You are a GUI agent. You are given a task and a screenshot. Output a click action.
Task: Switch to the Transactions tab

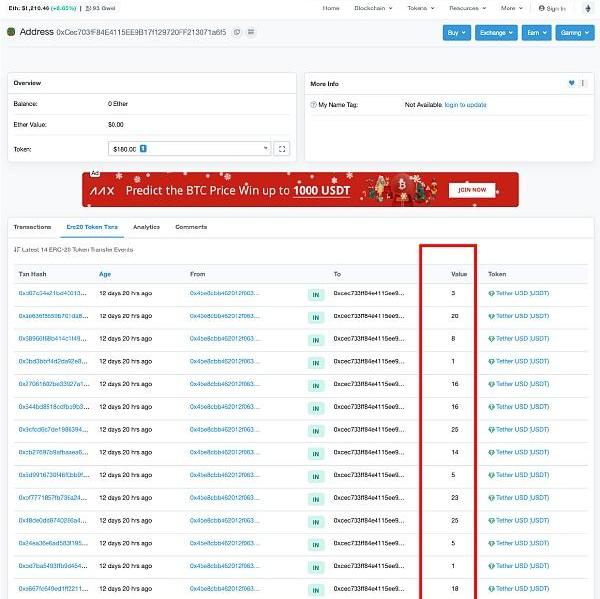tap(32, 227)
